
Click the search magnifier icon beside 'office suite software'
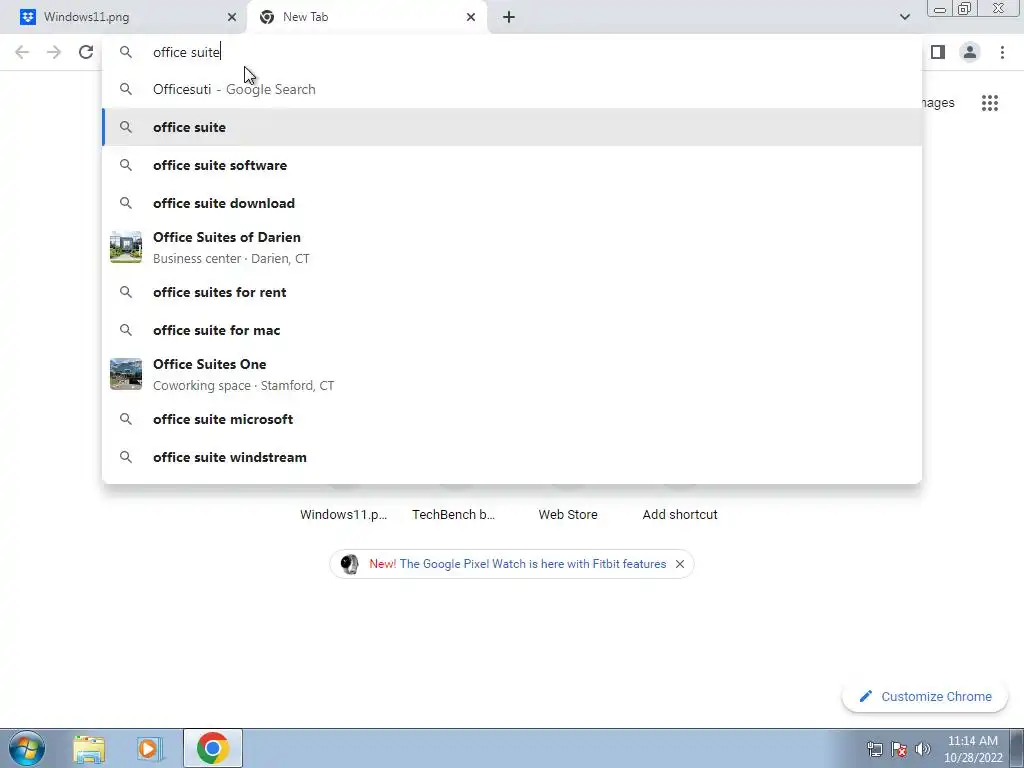126,165
